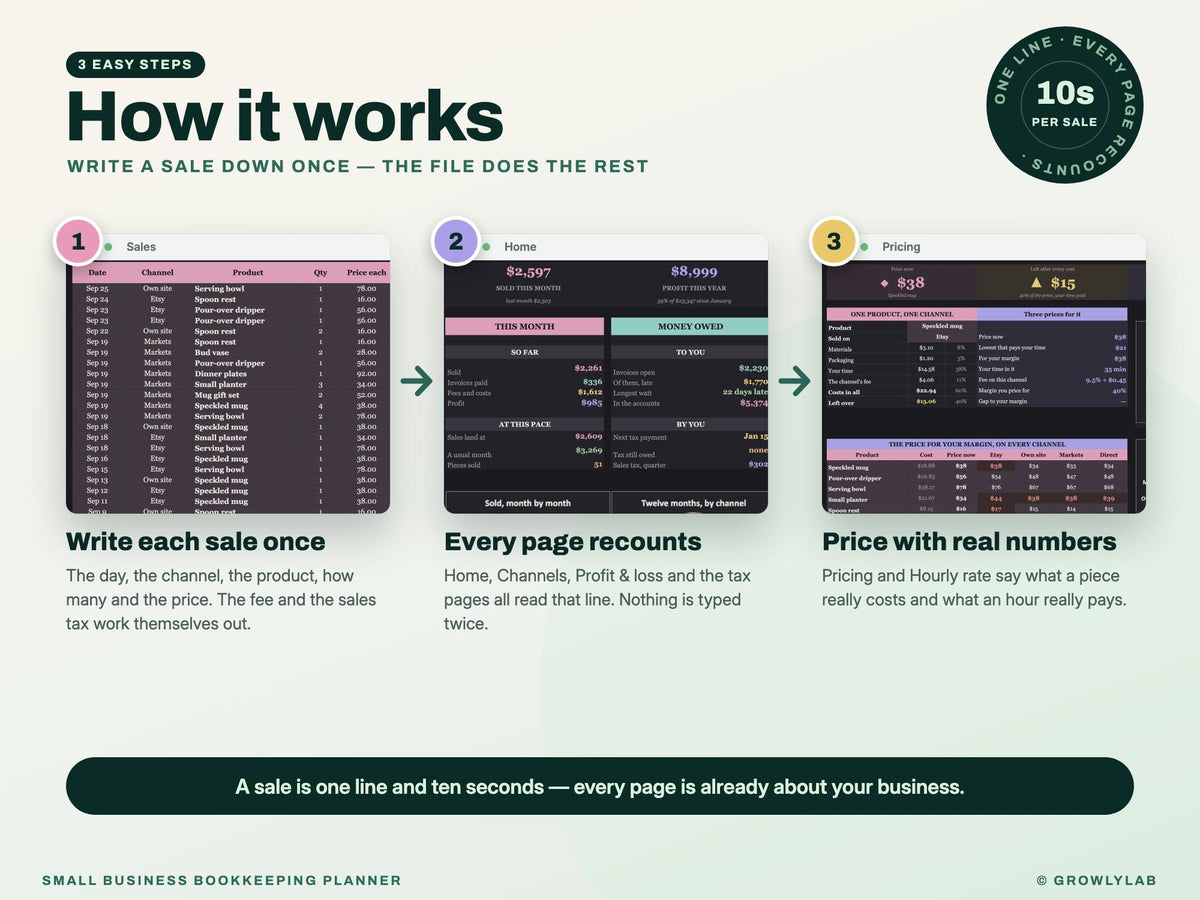This screenshot has height=900, width=1200.
Task: Click the 'Every page recounts' heading
Action: [x=573, y=542]
